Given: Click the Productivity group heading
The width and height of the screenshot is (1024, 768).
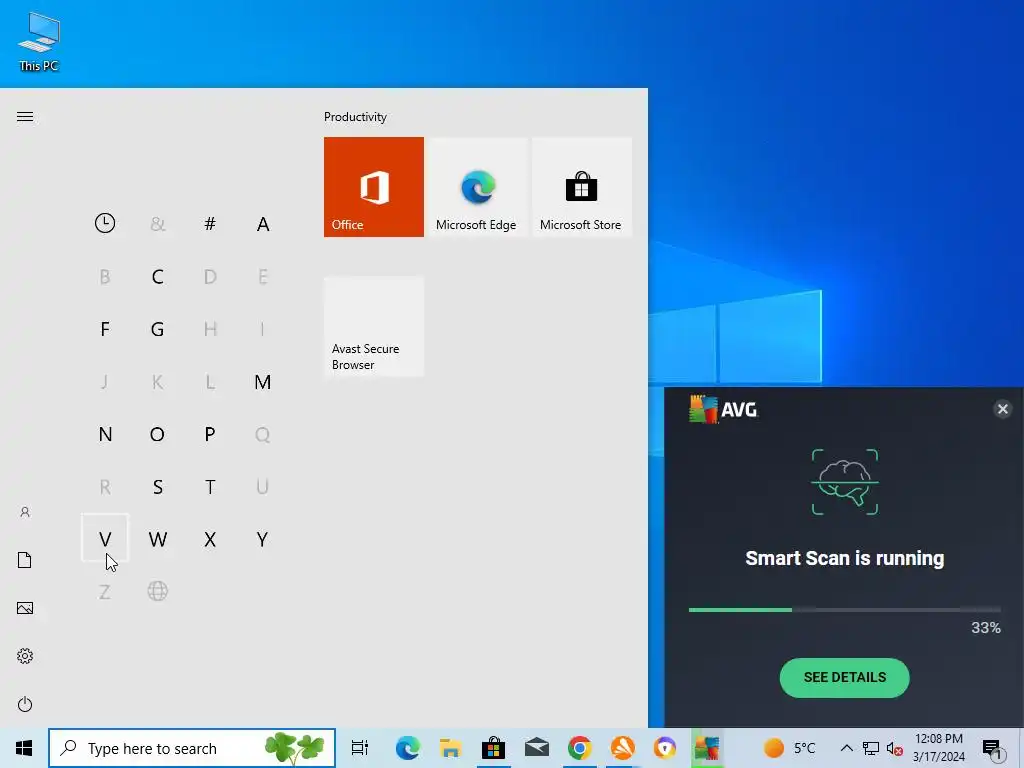Looking at the screenshot, I should [x=355, y=117].
